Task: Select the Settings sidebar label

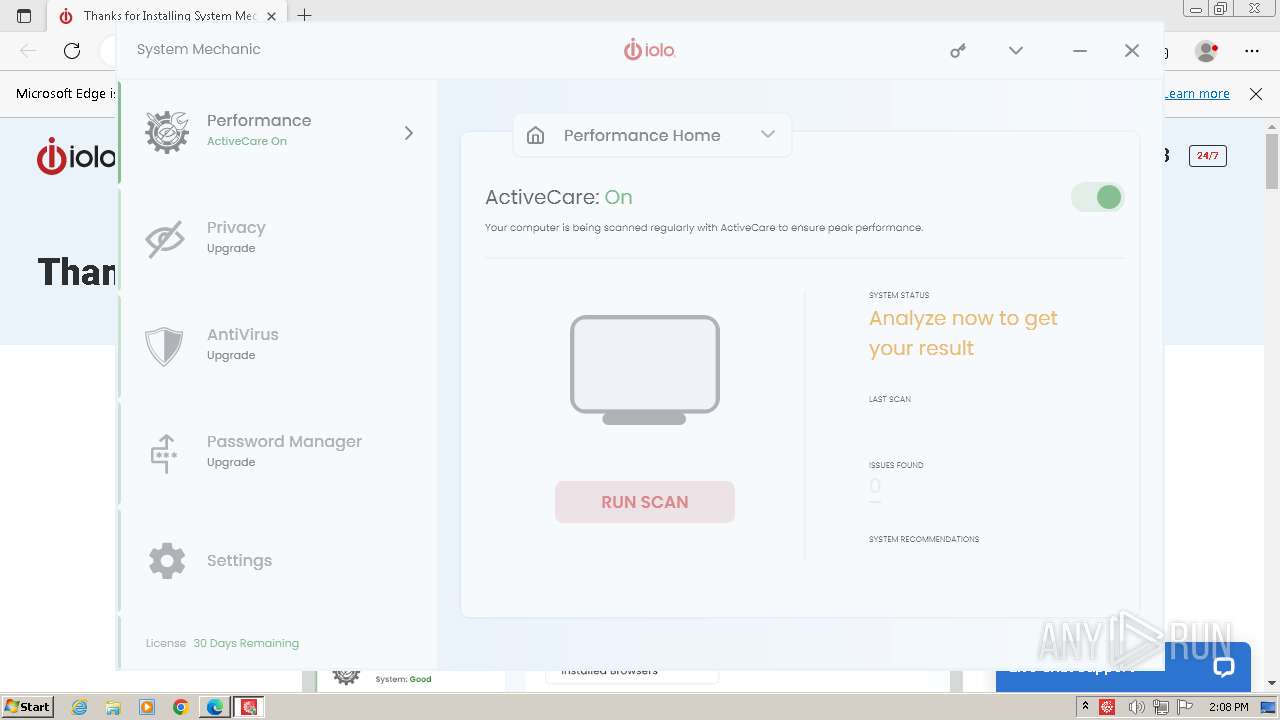Action: click(x=239, y=561)
